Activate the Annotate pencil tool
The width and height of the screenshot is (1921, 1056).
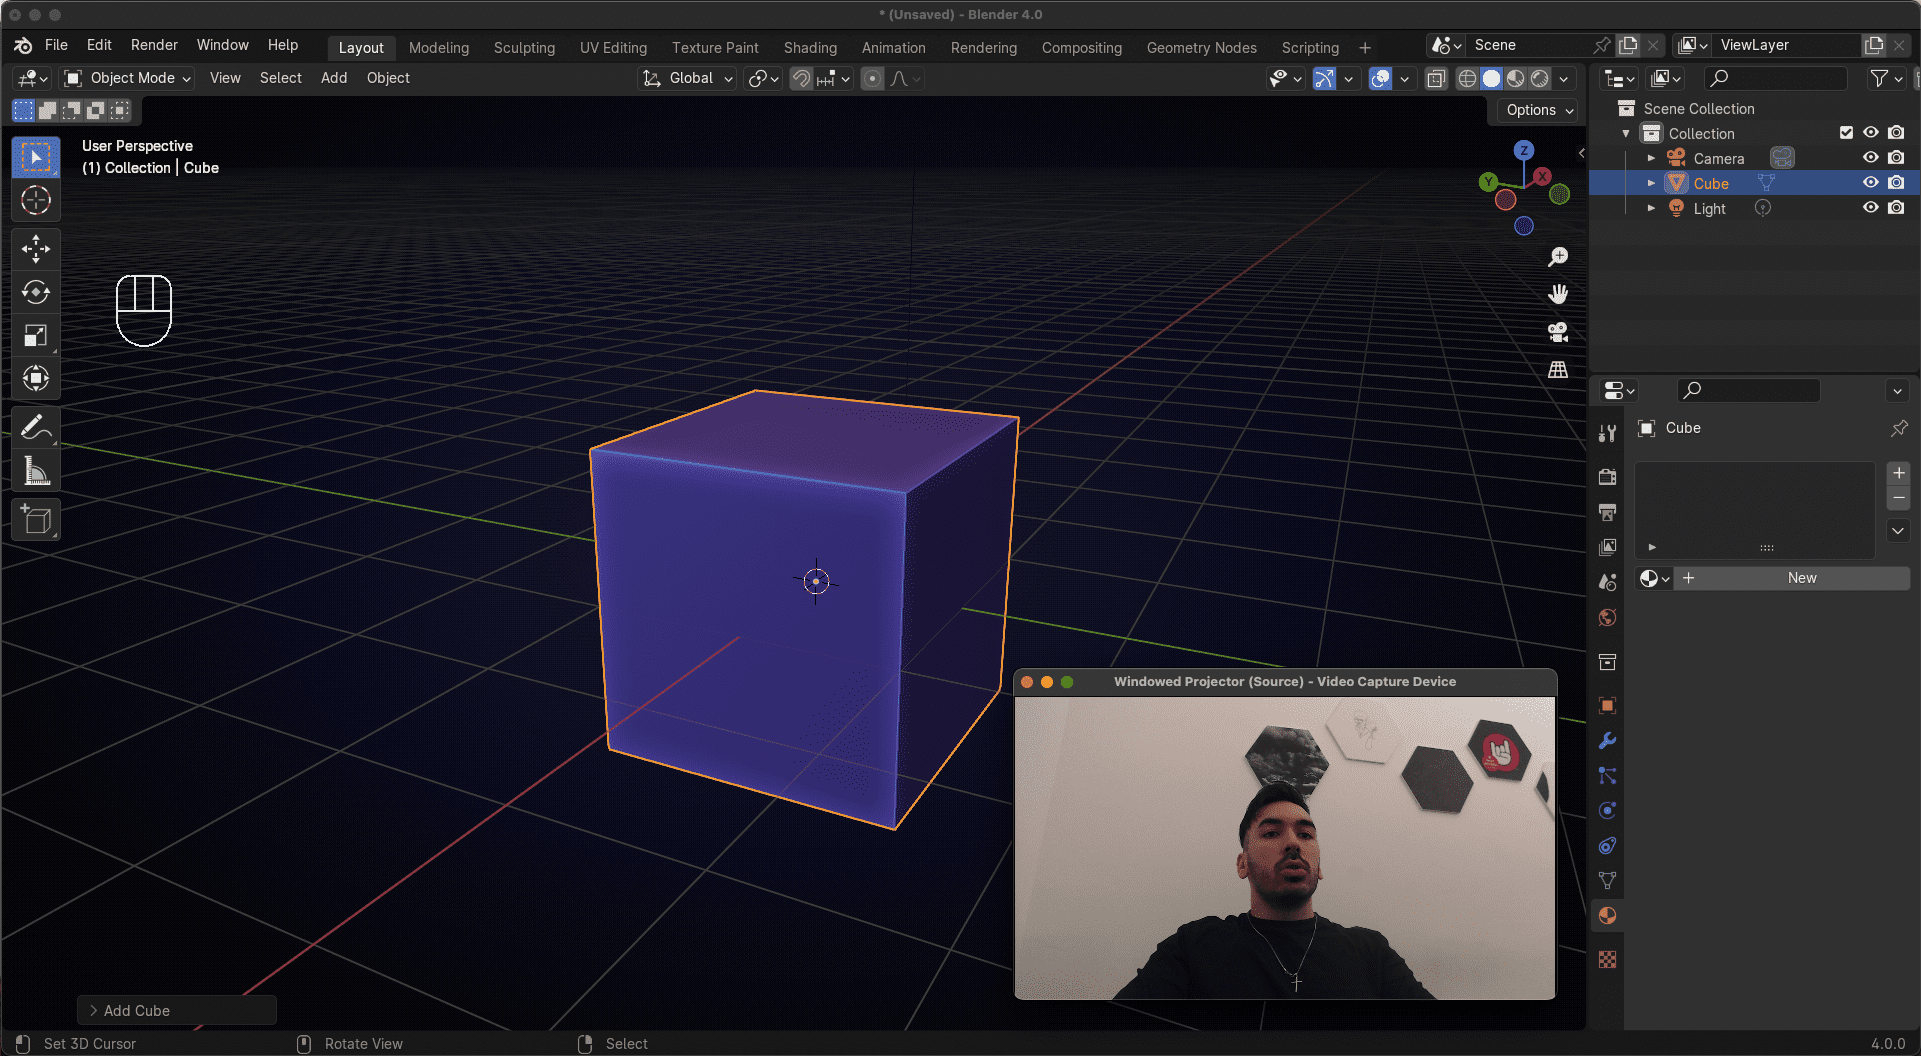click(36, 427)
